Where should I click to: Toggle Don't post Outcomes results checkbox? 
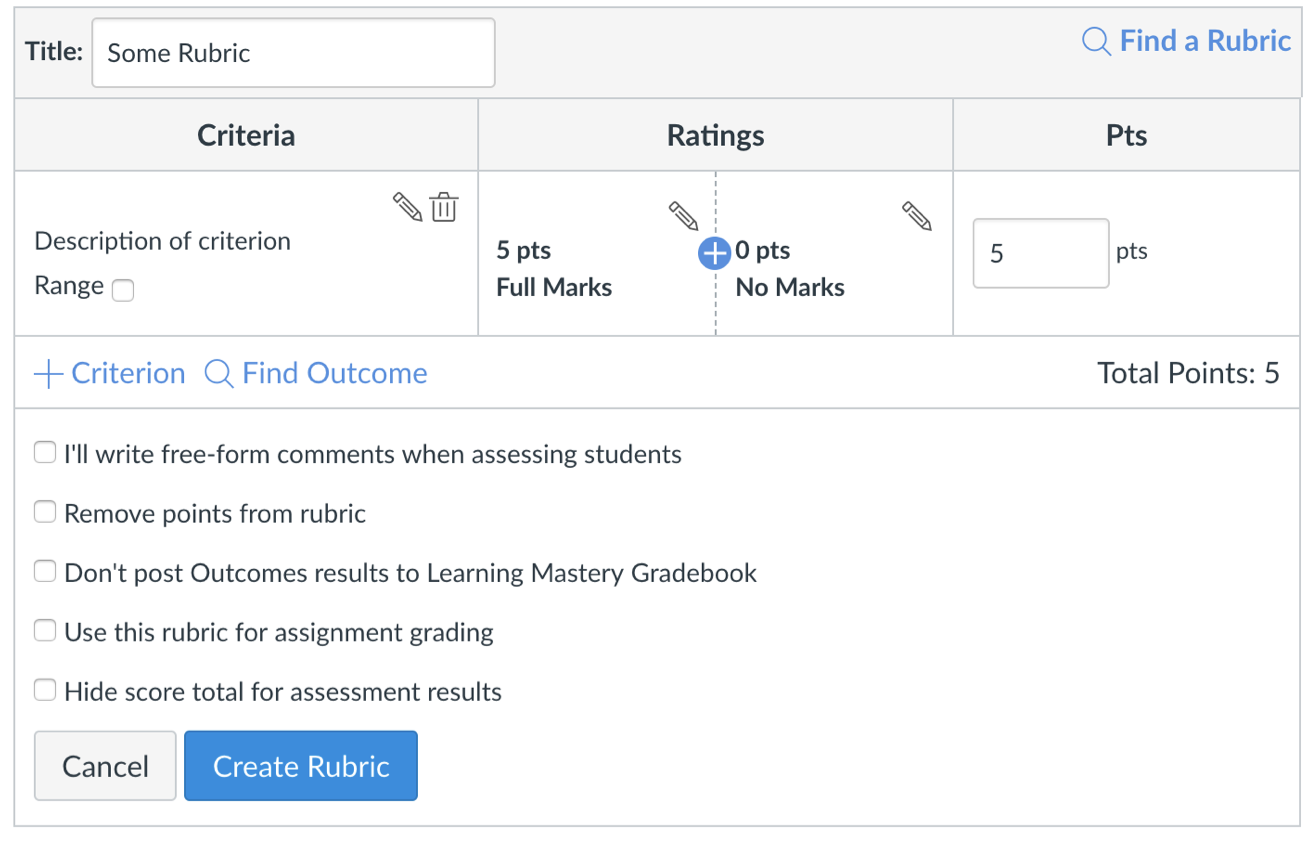(45, 572)
